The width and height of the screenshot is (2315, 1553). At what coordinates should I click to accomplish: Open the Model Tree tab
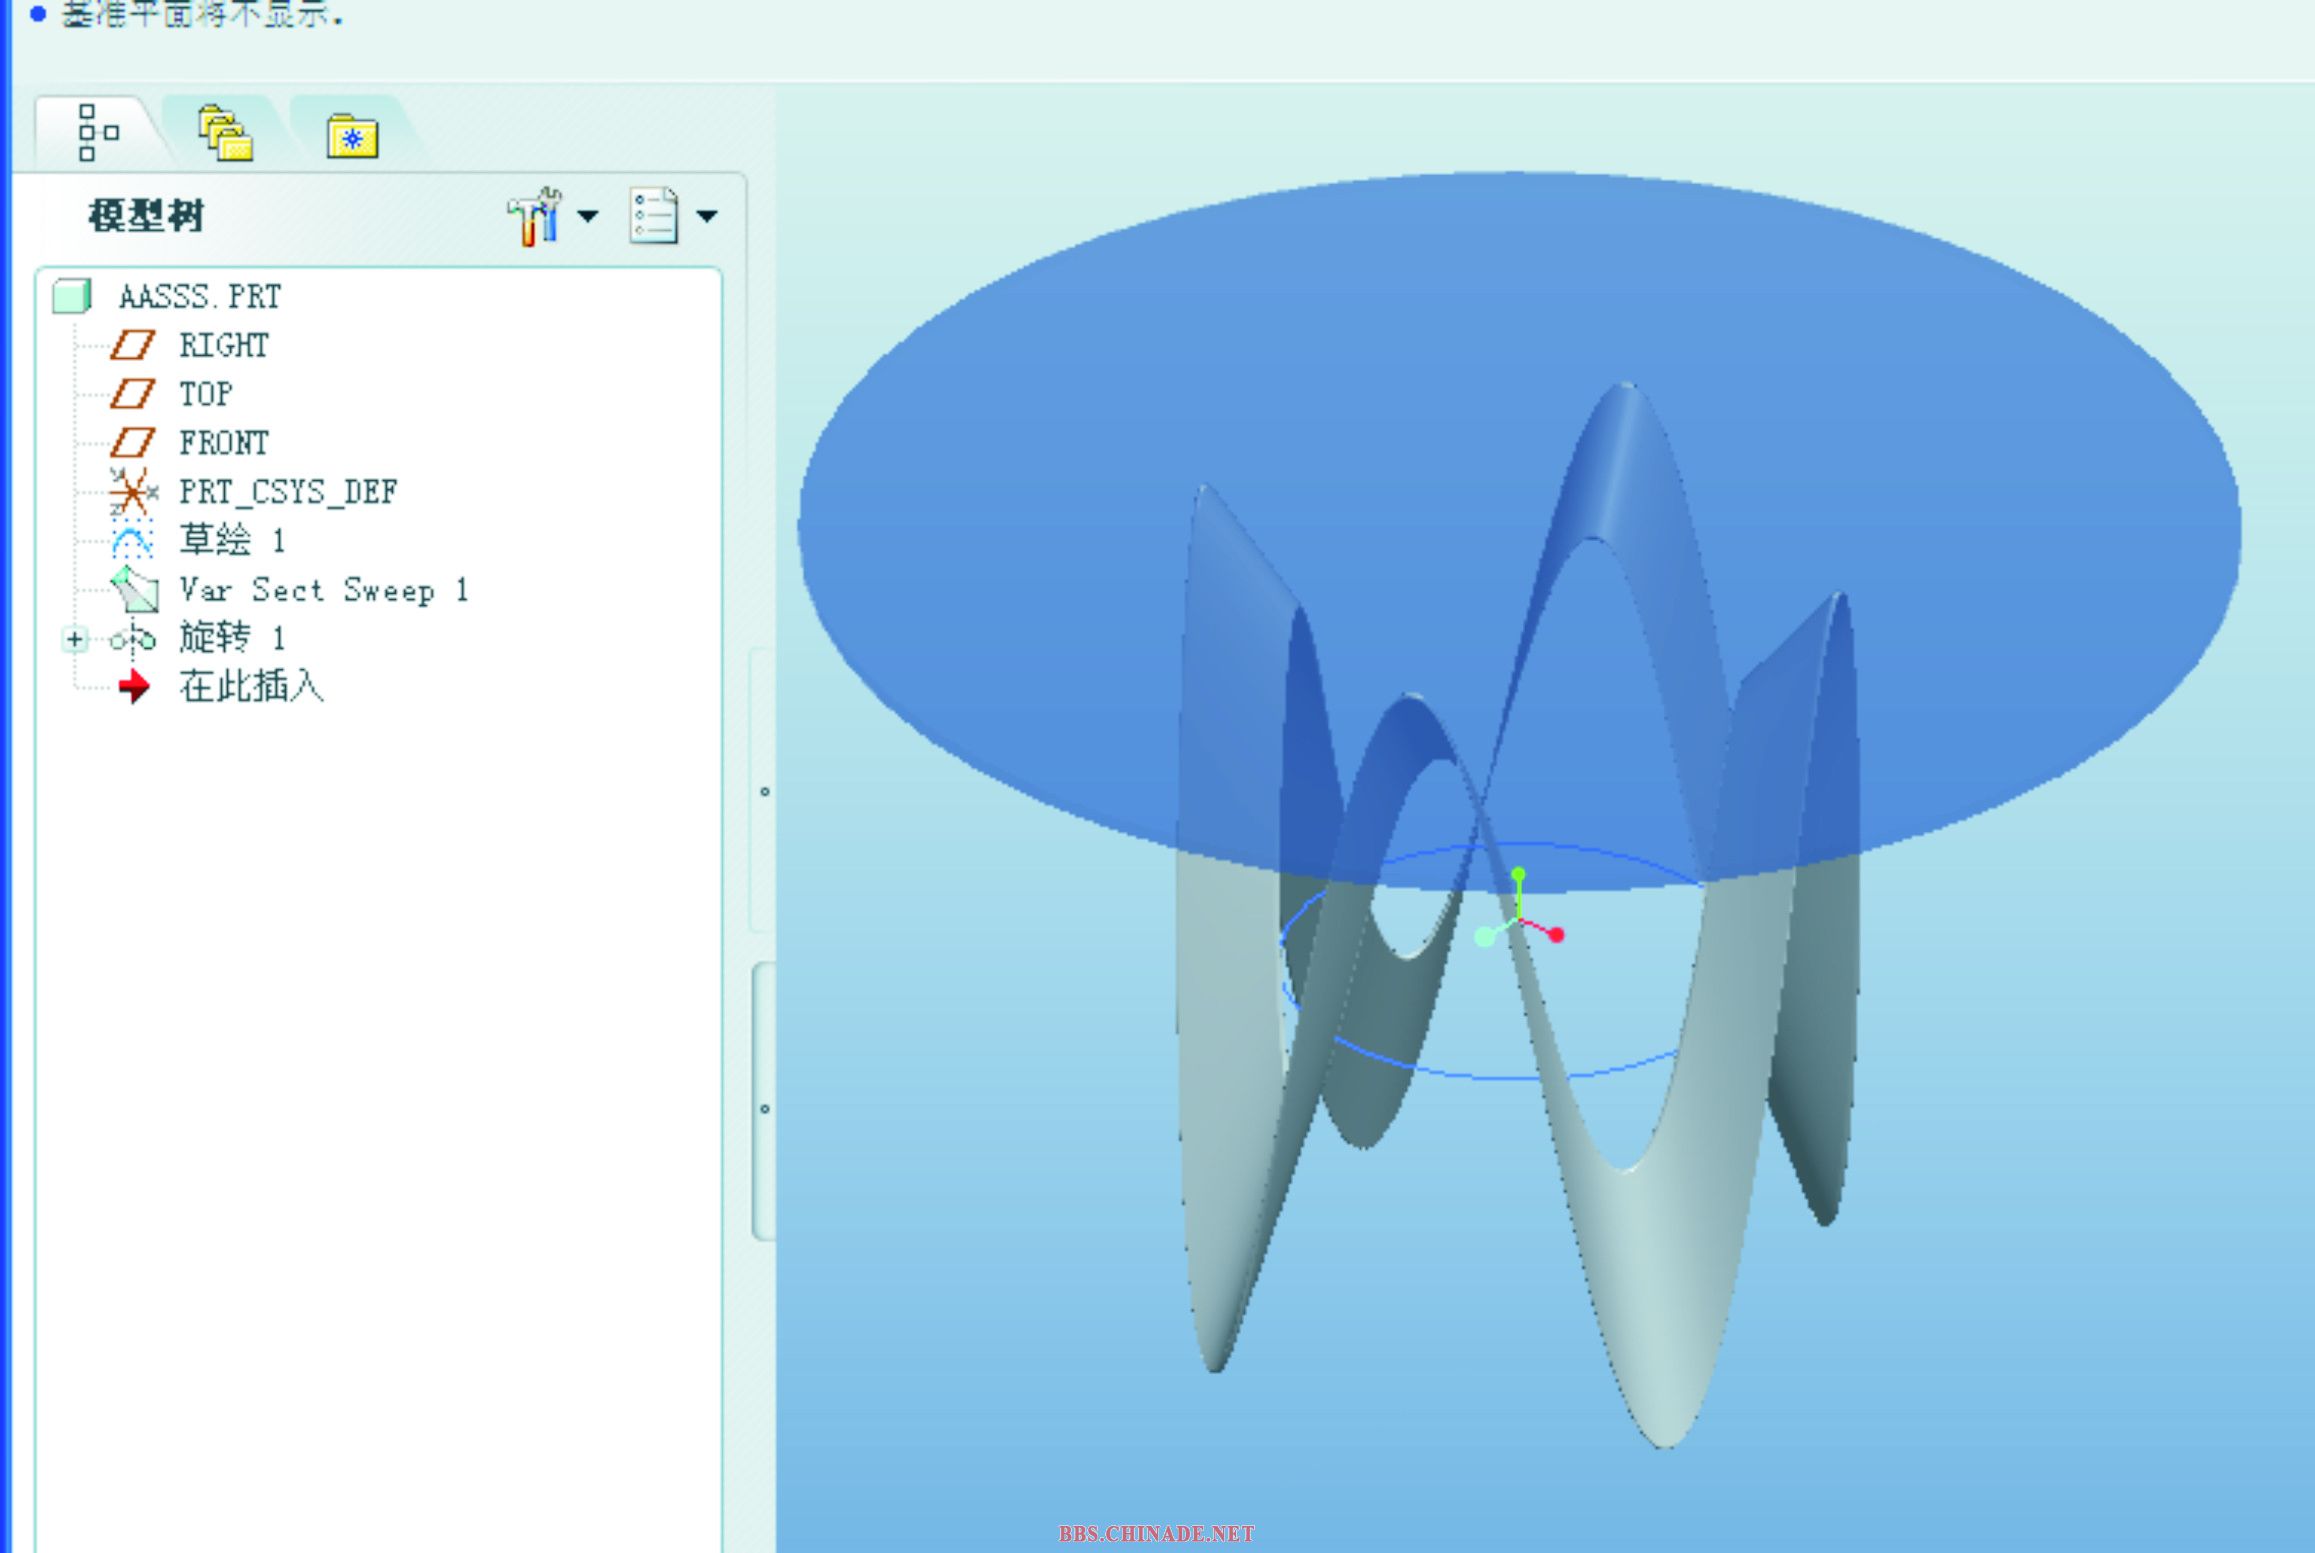coord(97,132)
